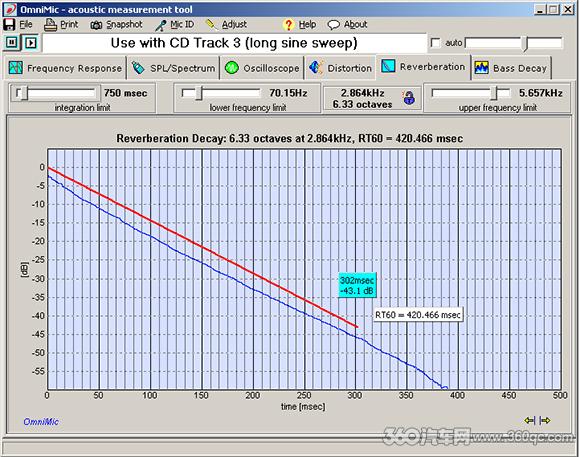Screen dimensions: 580x457
Task: Click the integration limit slider handle
Action: point(23,93)
